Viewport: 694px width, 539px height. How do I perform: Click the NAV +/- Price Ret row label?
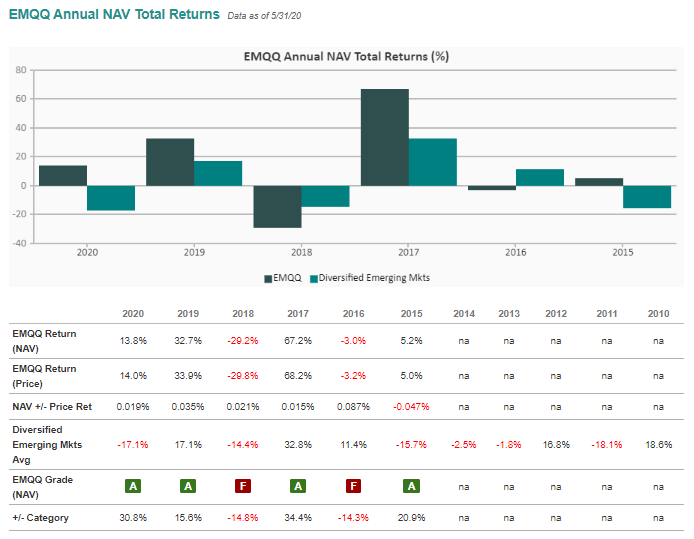pyautogui.click(x=52, y=406)
